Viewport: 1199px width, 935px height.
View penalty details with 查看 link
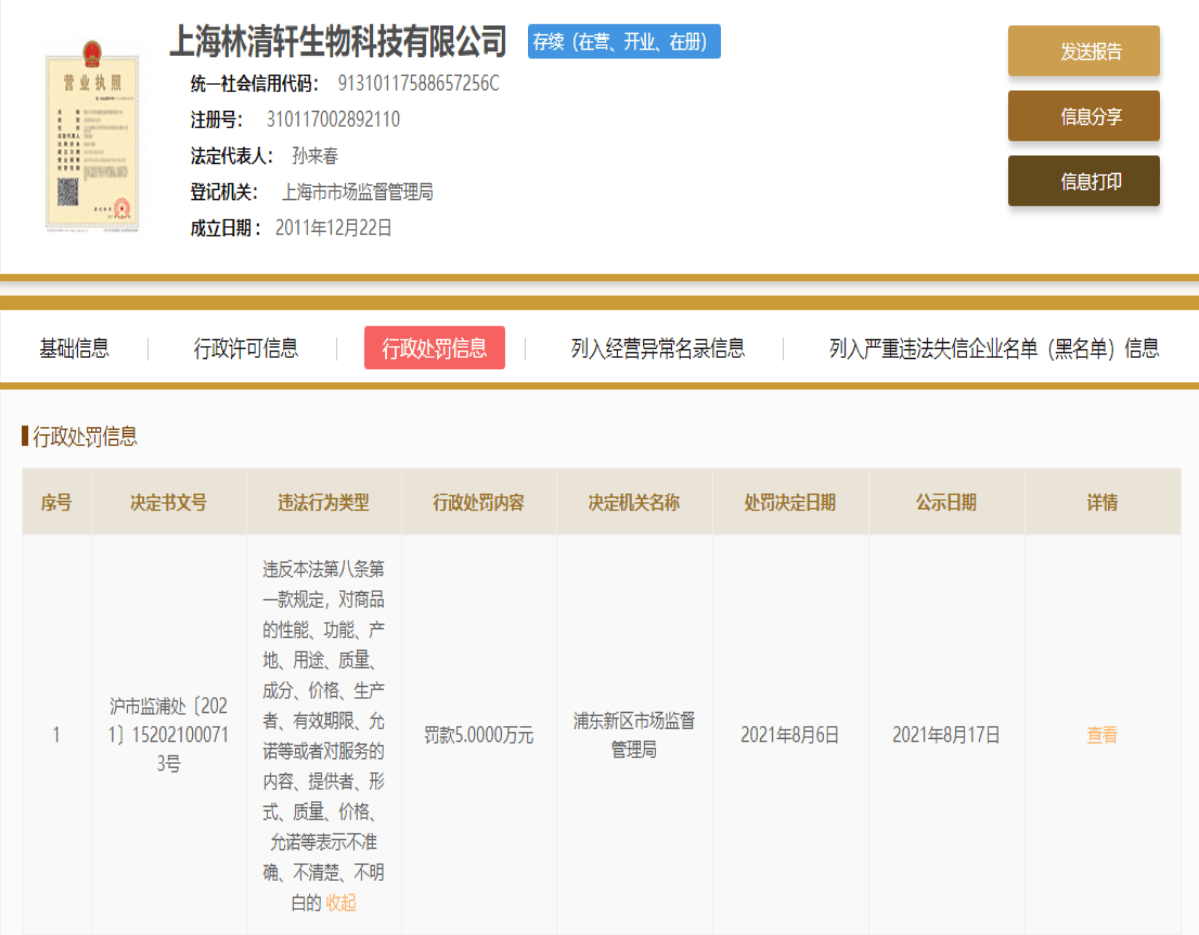pos(1101,735)
